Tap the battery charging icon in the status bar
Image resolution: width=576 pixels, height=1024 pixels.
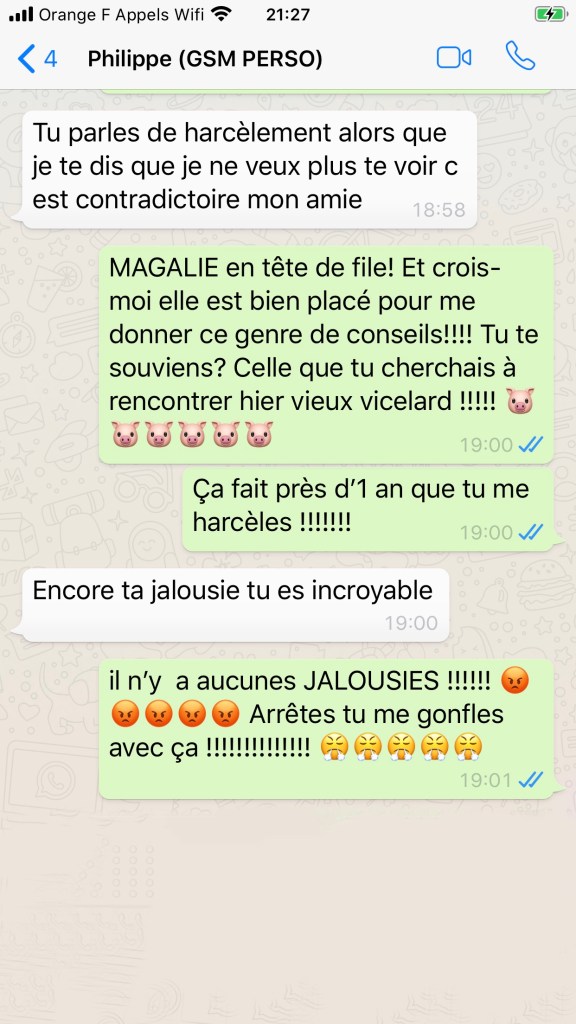click(x=551, y=14)
